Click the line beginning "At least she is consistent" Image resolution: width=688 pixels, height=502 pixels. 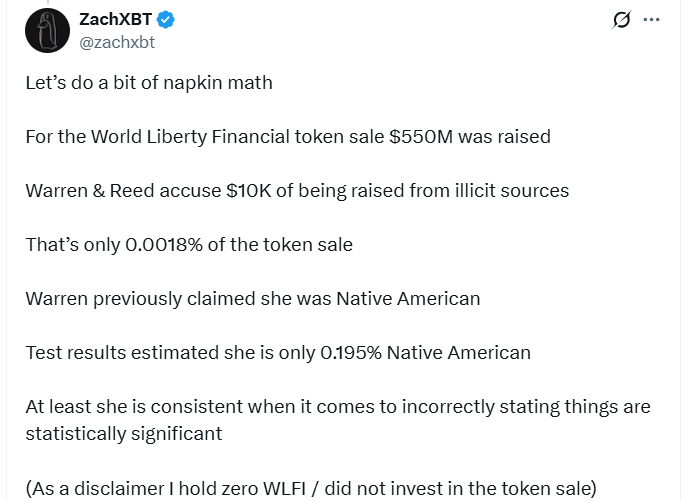pos(337,407)
